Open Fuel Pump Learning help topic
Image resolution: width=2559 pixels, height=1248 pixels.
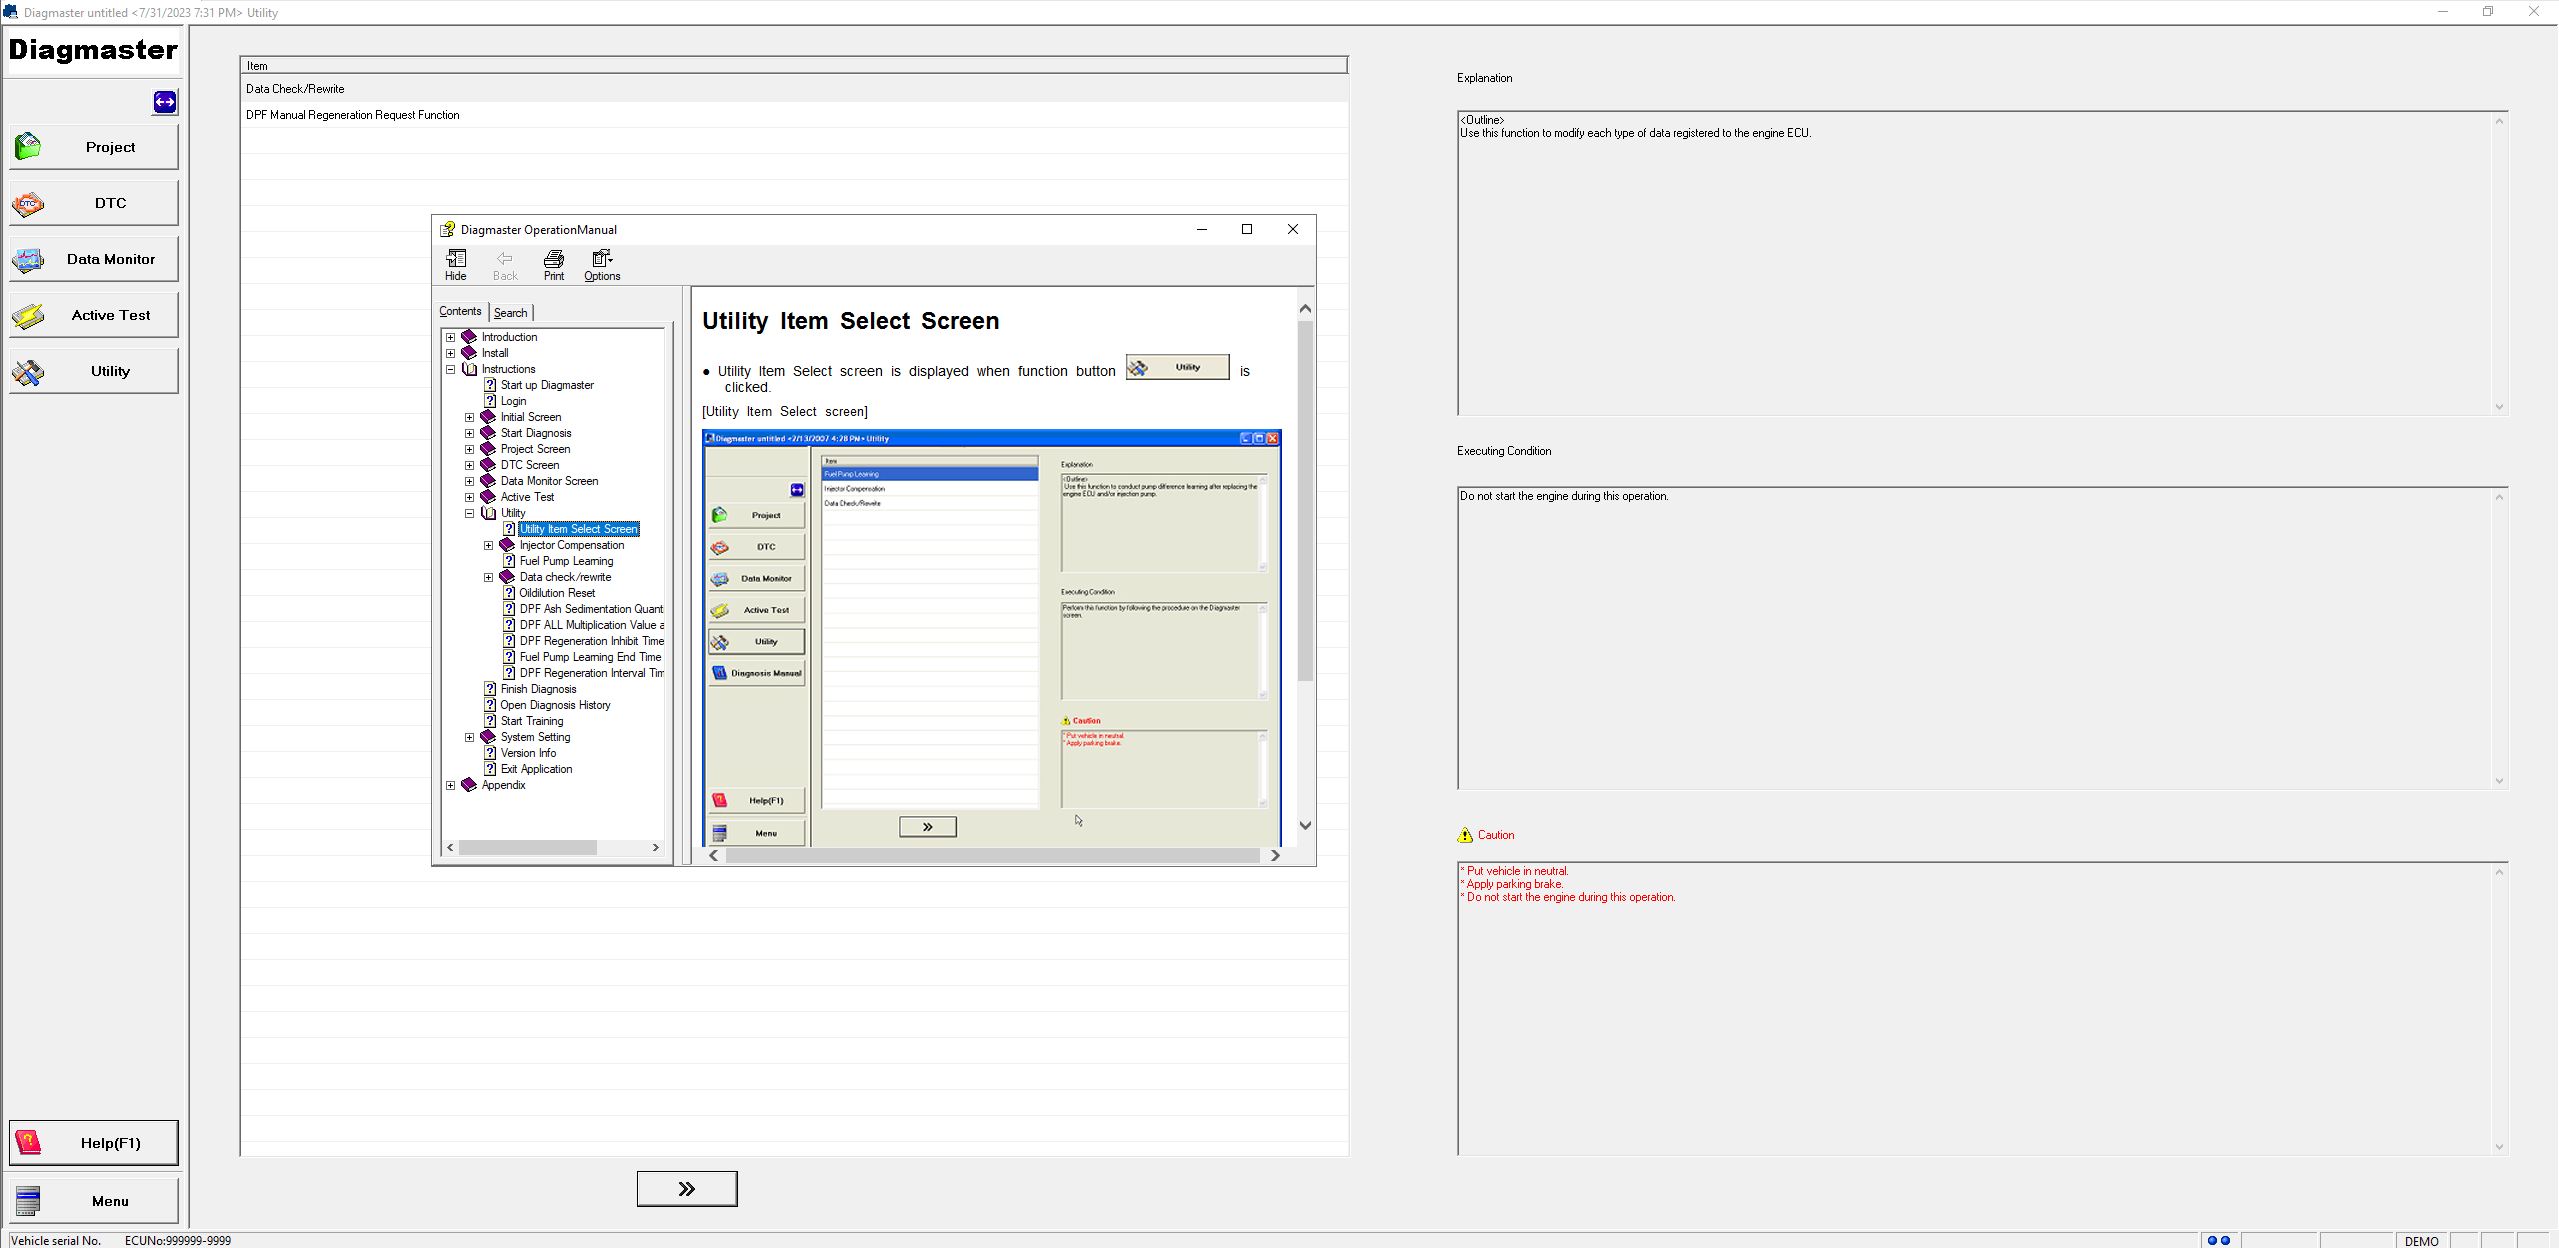[566, 561]
